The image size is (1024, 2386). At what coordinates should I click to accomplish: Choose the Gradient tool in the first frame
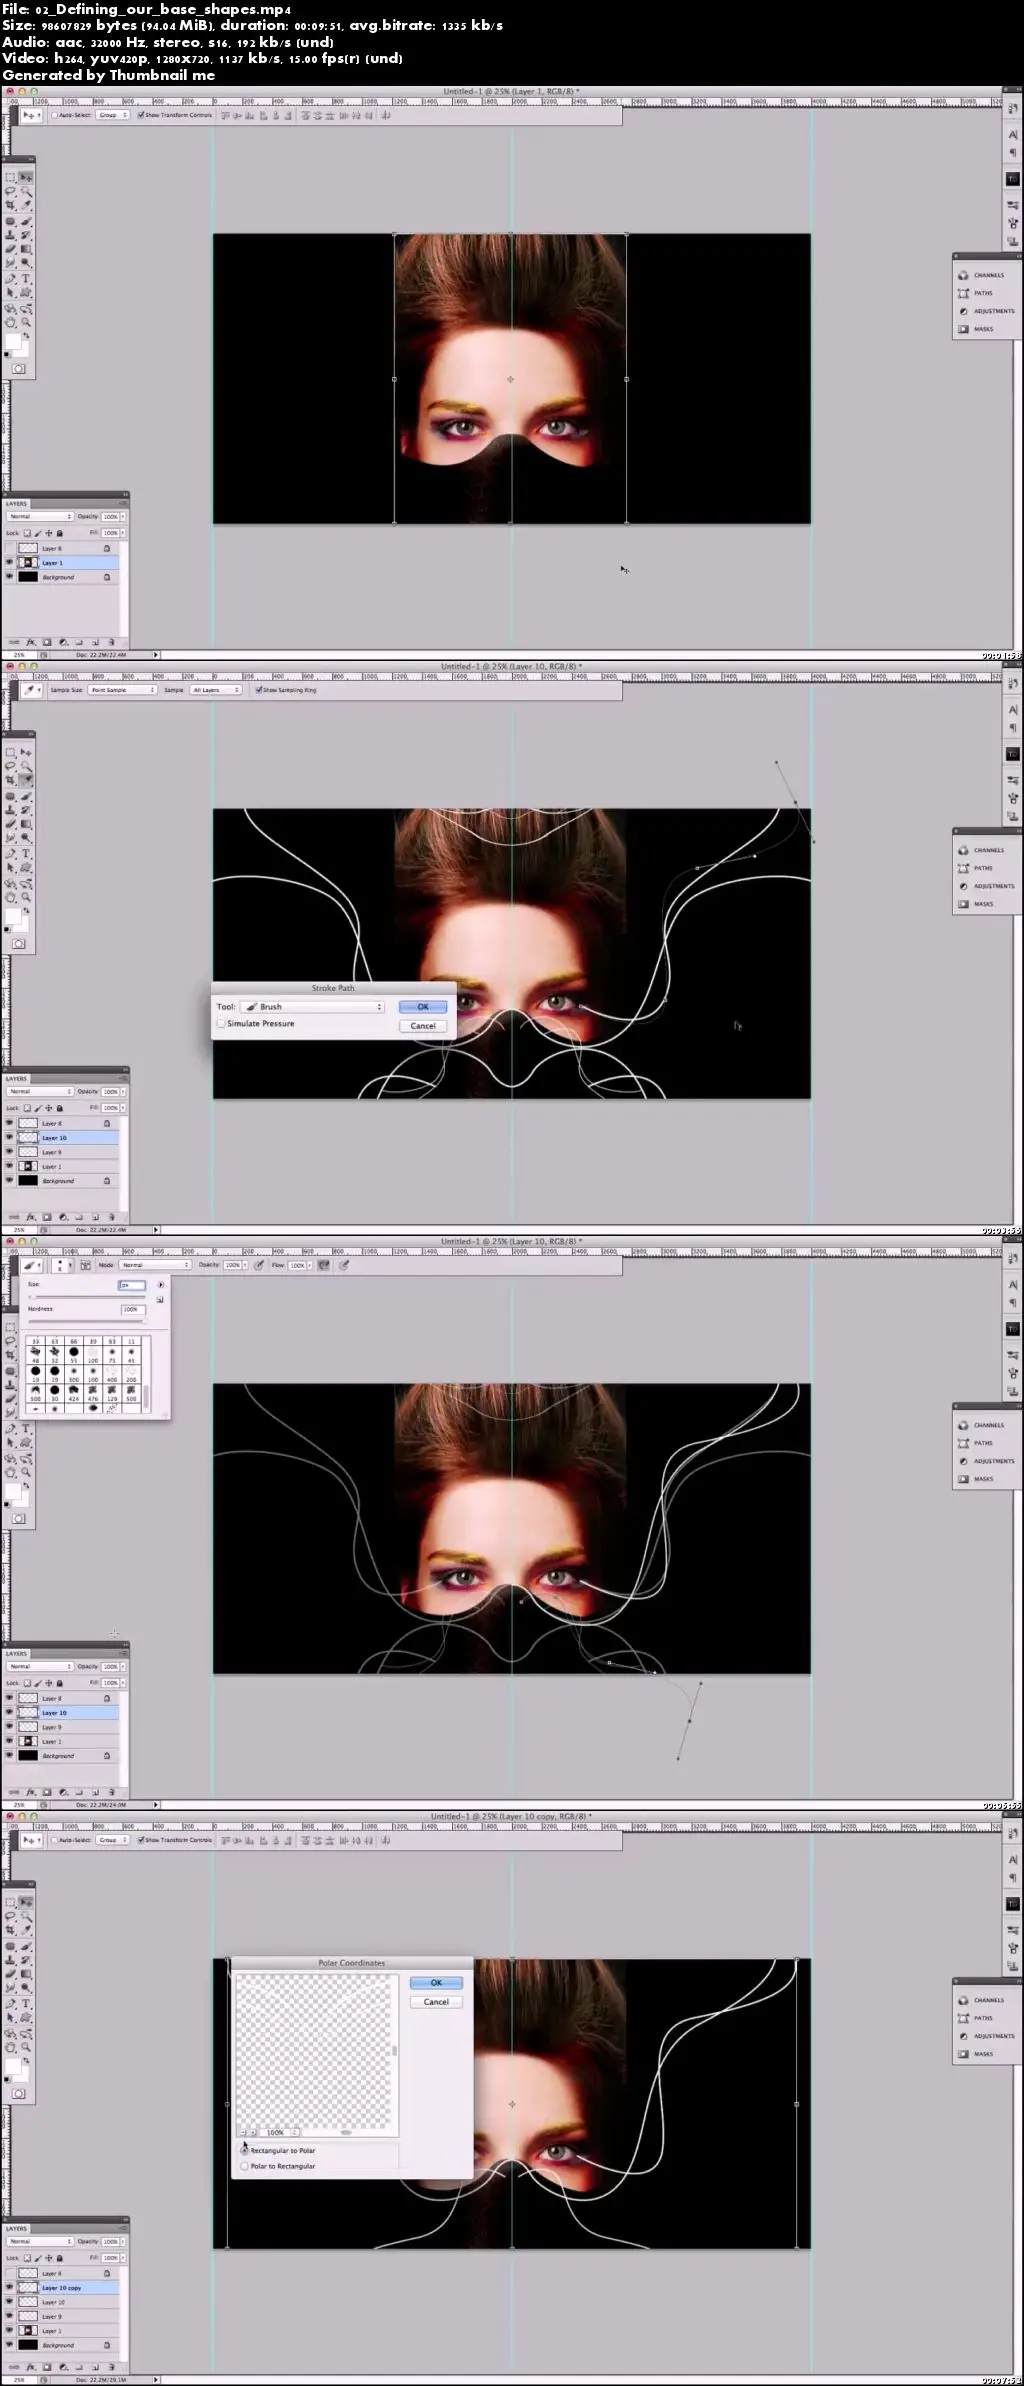[x=26, y=249]
